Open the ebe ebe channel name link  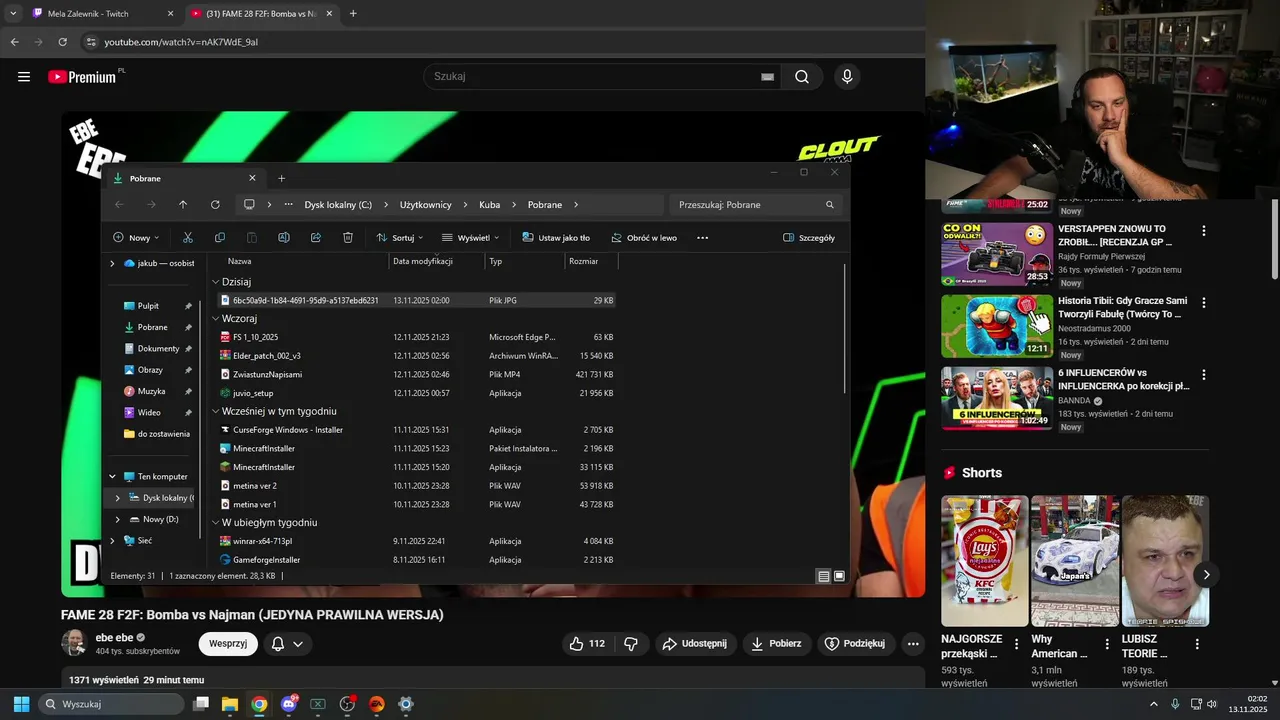pos(114,638)
